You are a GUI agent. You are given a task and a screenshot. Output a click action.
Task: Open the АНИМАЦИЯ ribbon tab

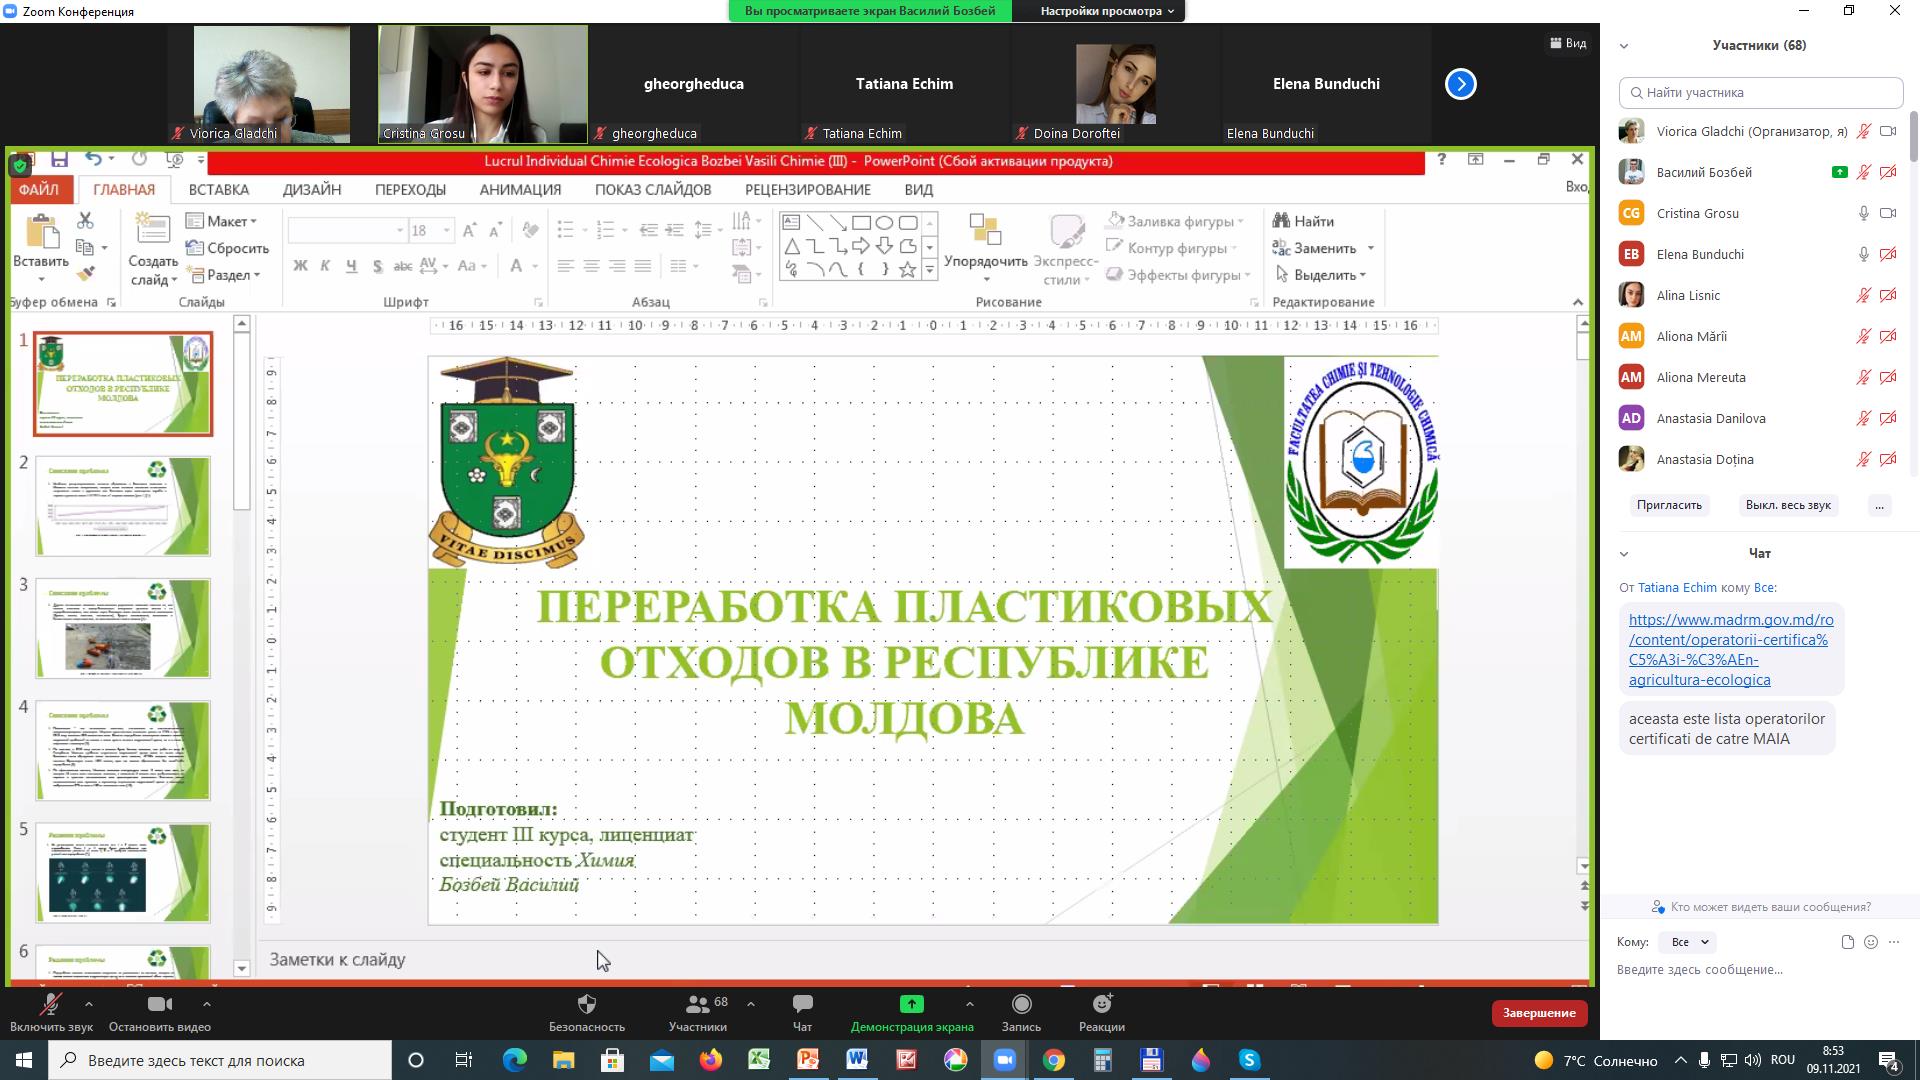click(520, 189)
